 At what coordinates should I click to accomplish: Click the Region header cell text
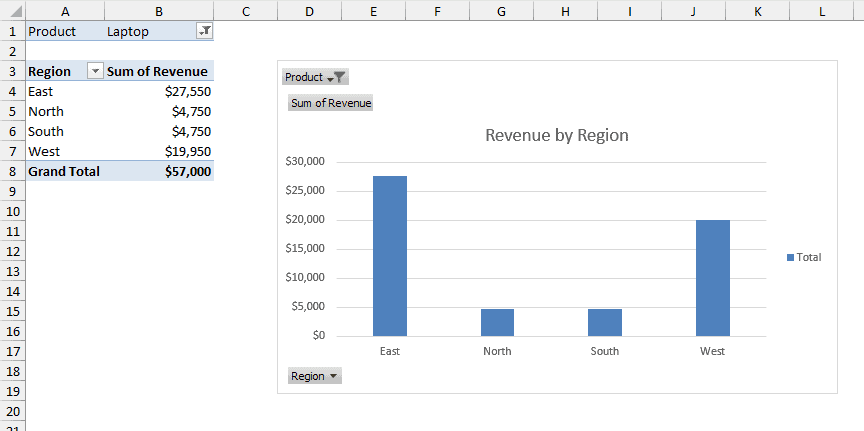coord(50,72)
